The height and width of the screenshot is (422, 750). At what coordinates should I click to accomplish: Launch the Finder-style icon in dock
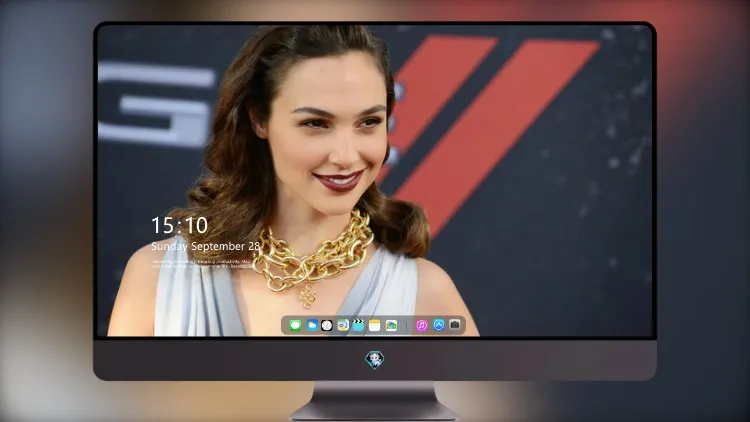coord(343,325)
